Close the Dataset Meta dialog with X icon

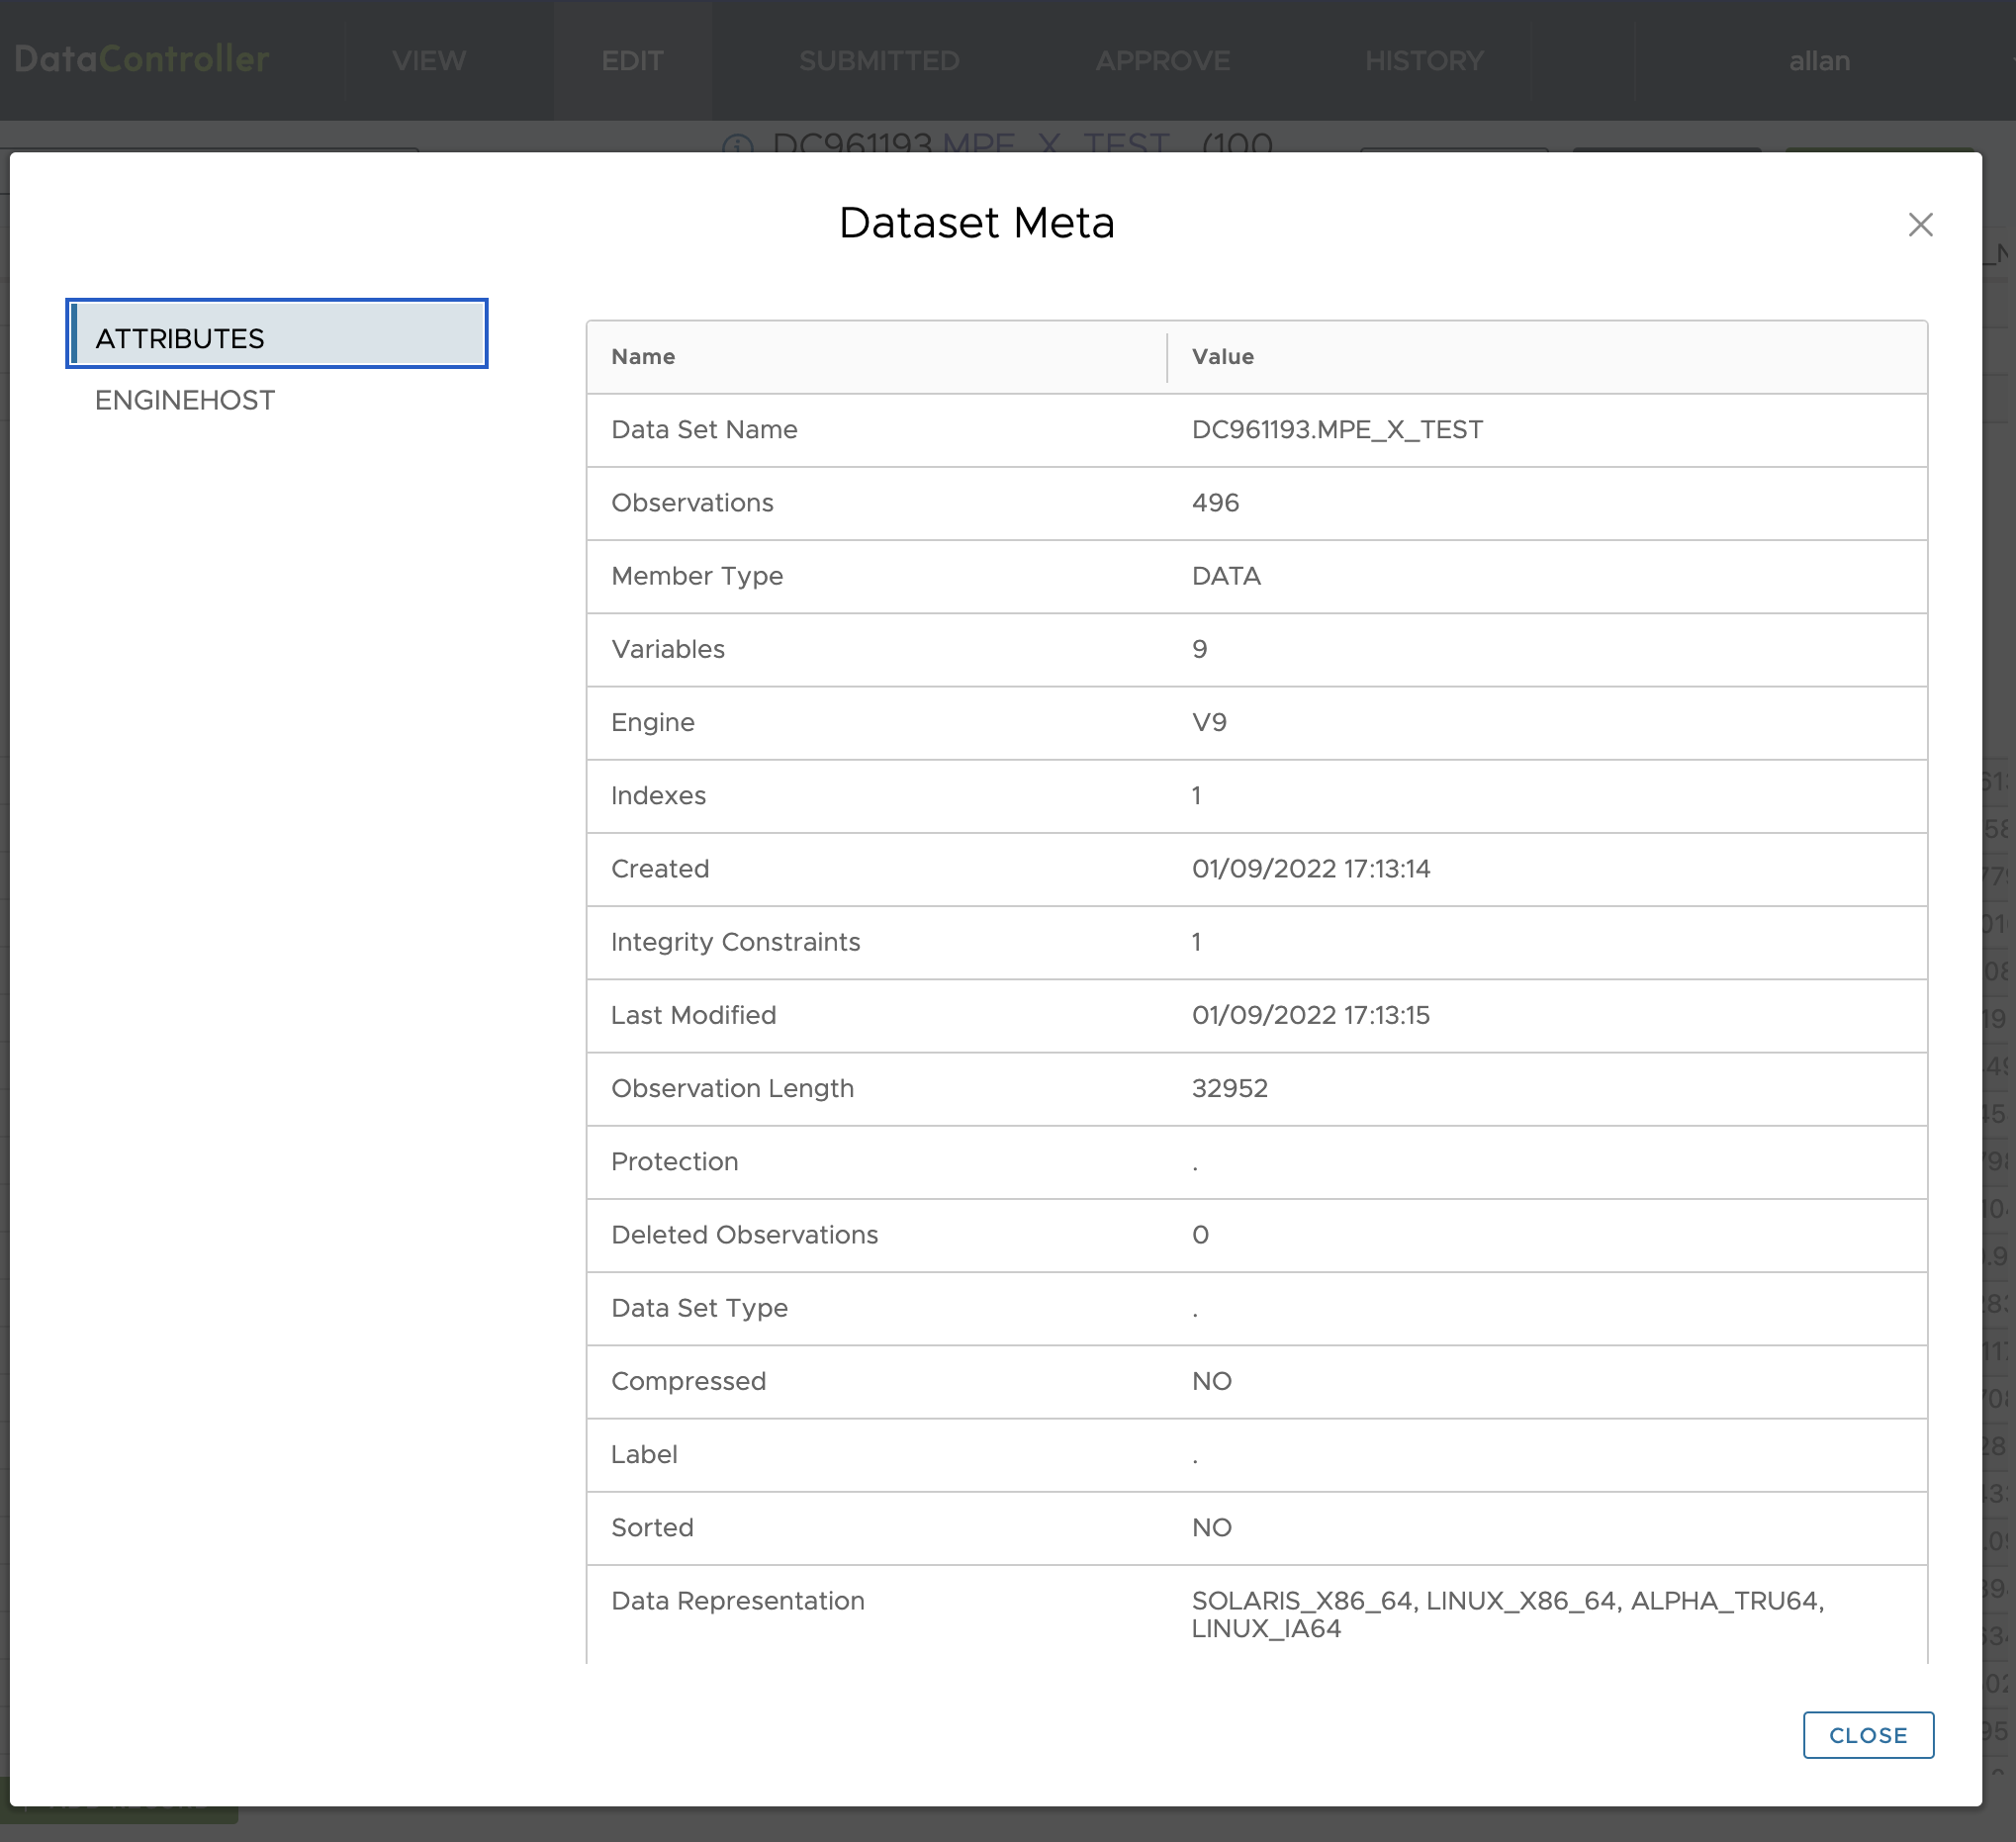tap(1919, 225)
